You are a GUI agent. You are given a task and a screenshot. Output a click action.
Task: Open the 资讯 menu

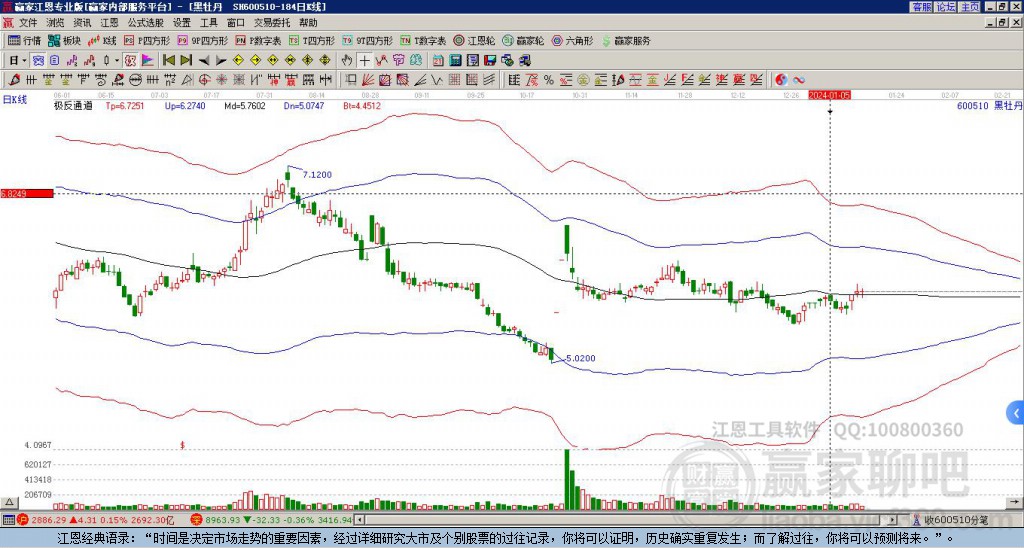pos(82,23)
